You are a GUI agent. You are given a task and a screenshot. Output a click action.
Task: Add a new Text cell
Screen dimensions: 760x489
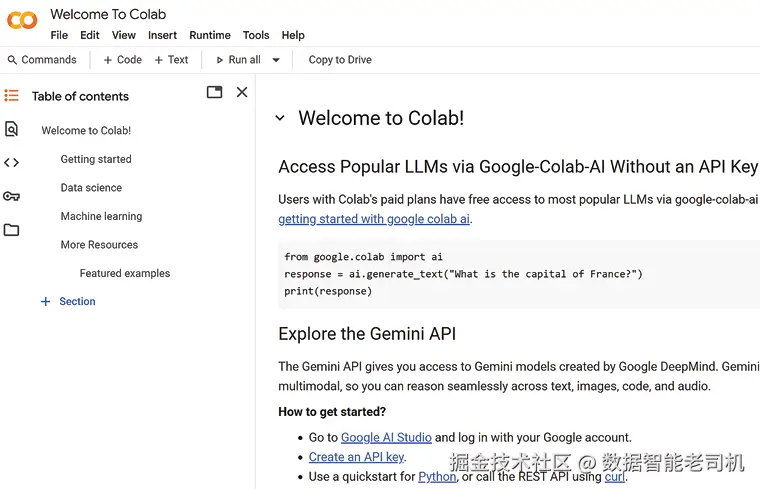click(171, 60)
